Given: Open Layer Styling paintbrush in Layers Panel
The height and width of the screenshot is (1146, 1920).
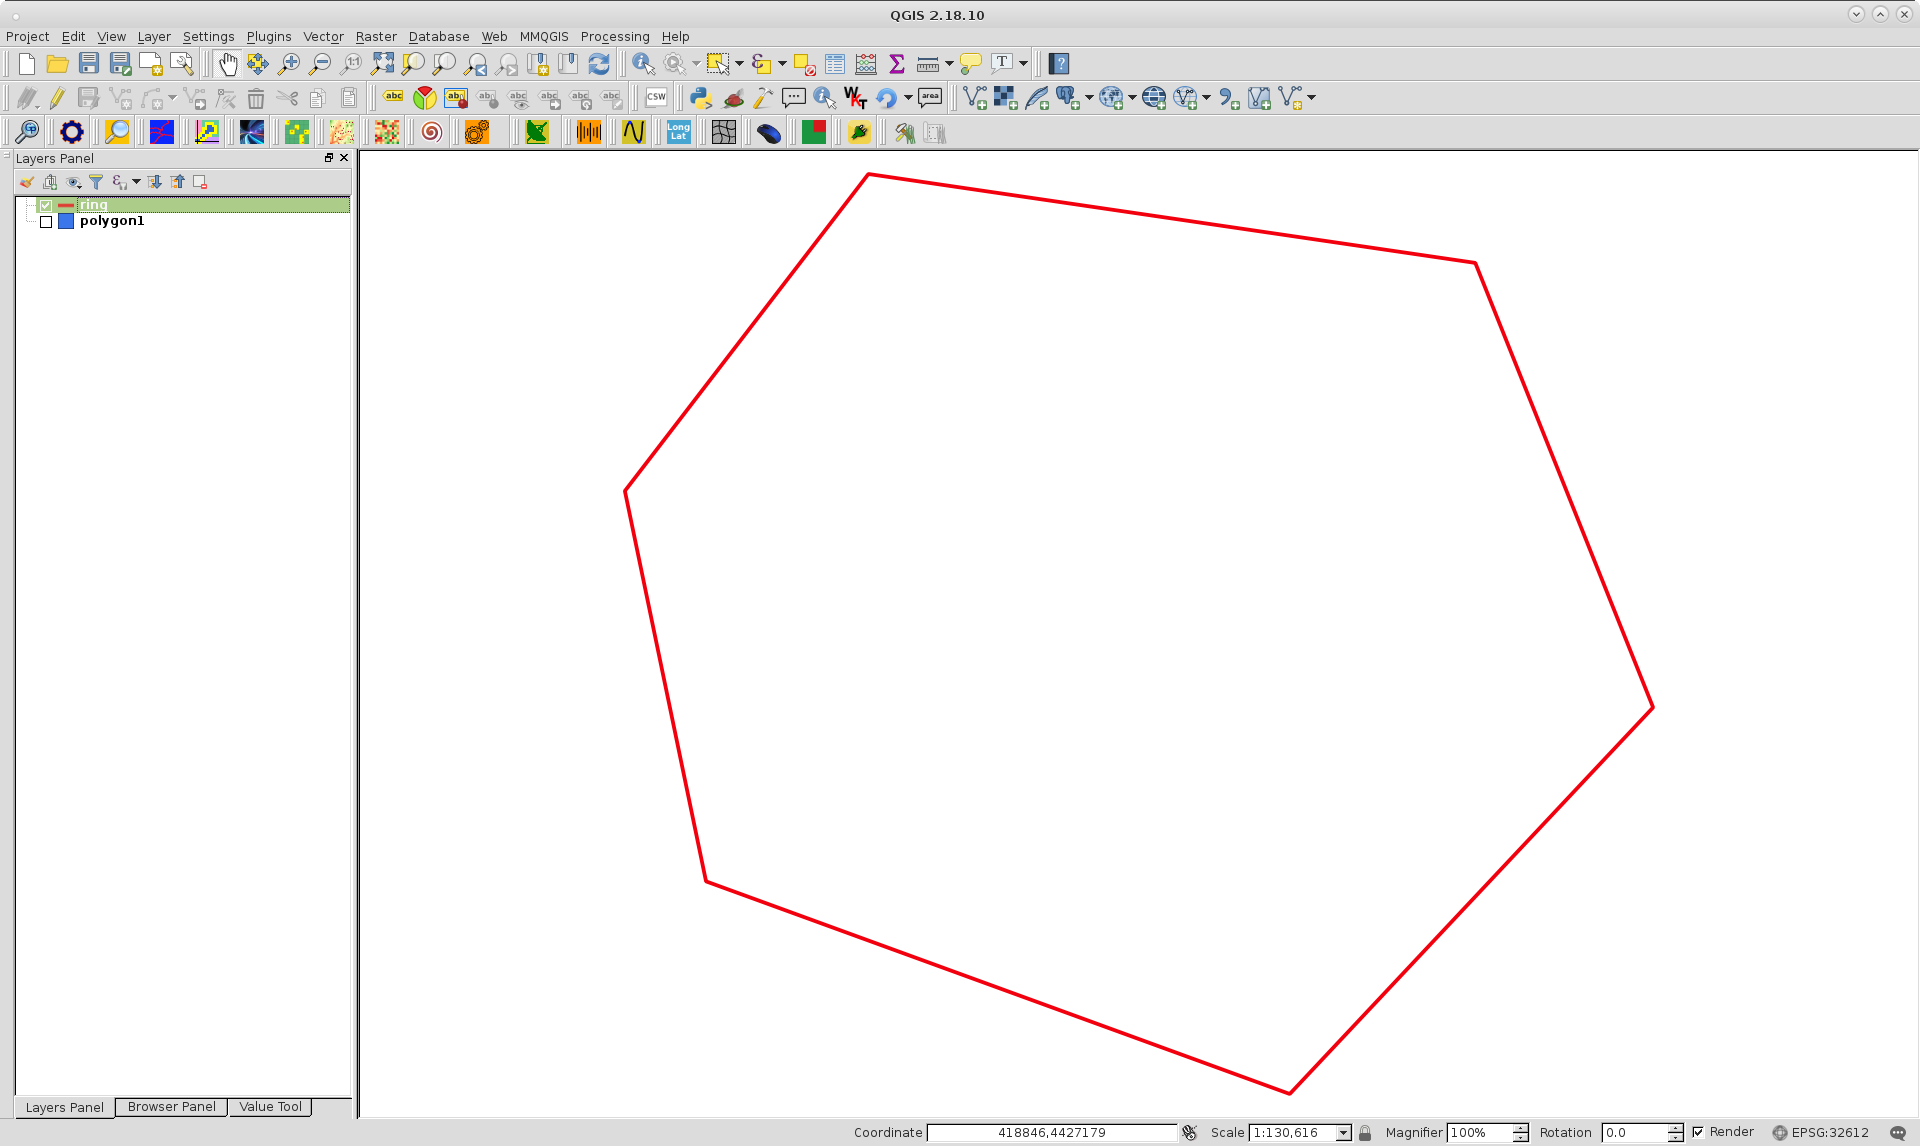Looking at the screenshot, I should (x=27, y=182).
